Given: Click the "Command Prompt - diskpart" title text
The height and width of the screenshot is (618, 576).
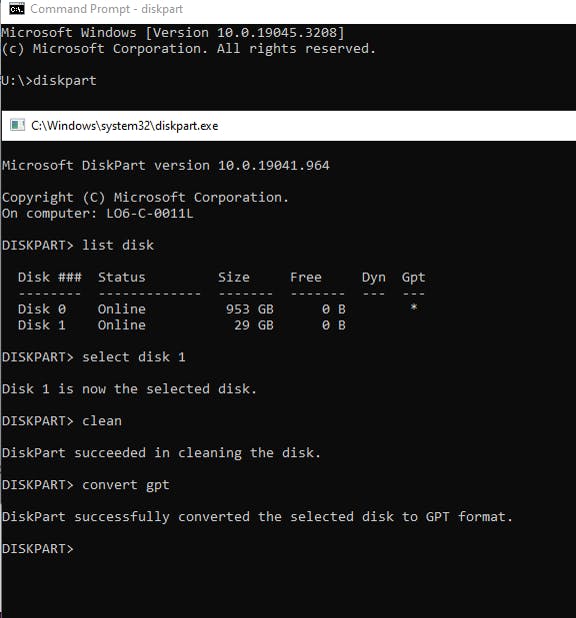Looking at the screenshot, I should point(106,9).
